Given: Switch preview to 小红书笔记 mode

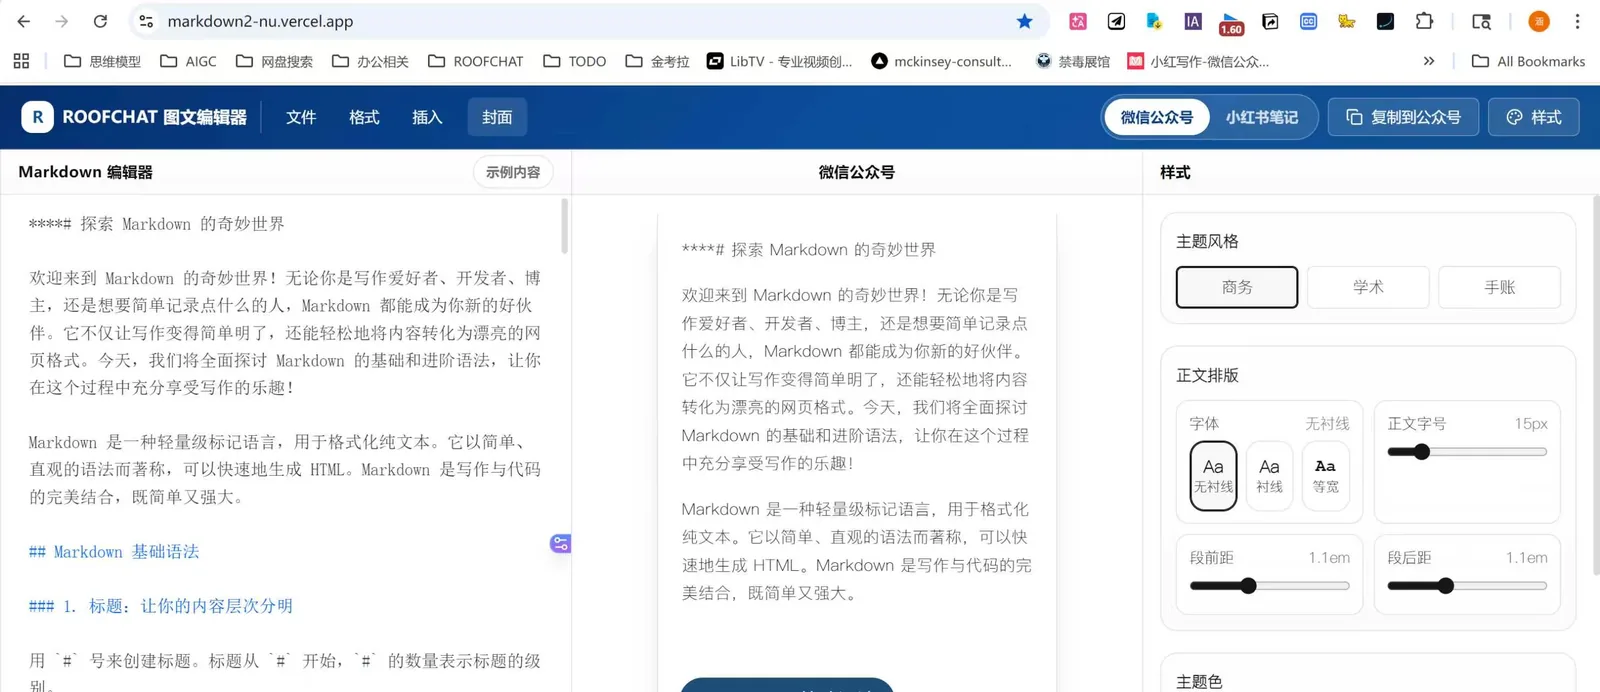Looking at the screenshot, I should pos(1262,117).
